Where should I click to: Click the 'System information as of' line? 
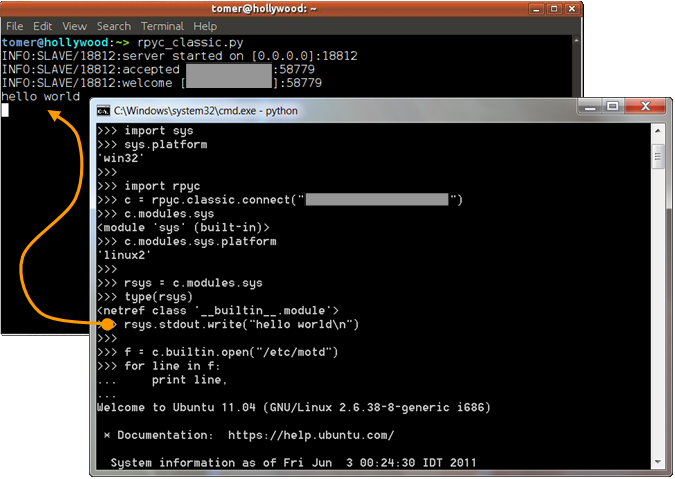click(293, 463)
